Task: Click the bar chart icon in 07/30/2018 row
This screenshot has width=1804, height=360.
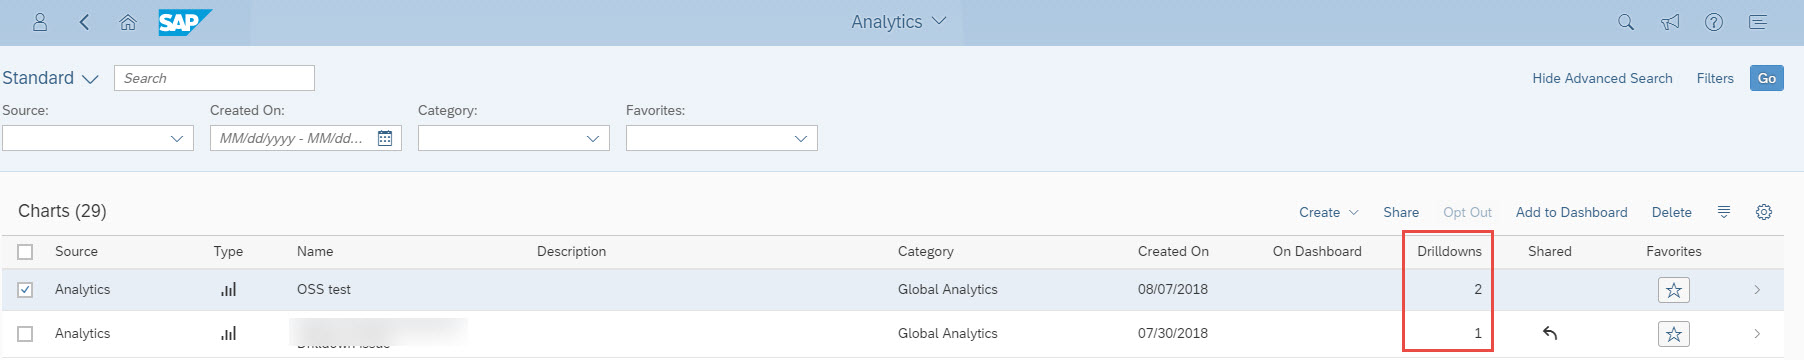Action: click(x=229, y=334)
